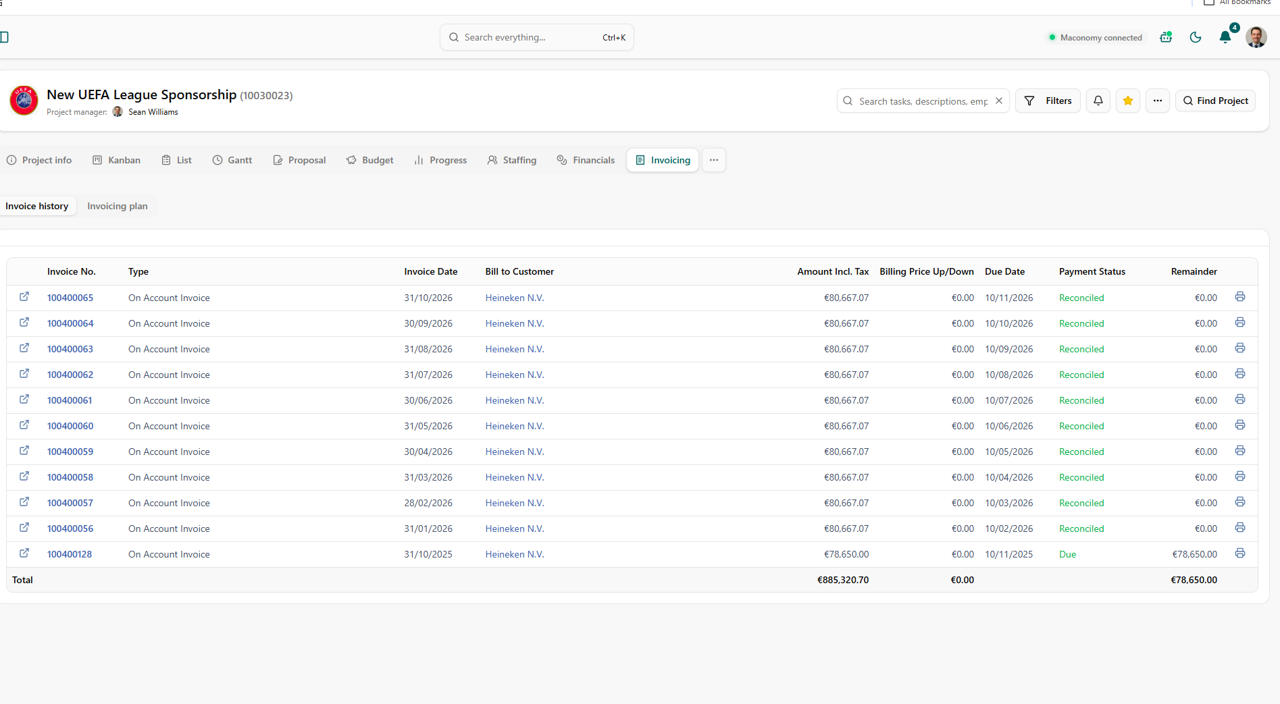Open external link icon for invoice 100400060

click(x=24, y=425)
